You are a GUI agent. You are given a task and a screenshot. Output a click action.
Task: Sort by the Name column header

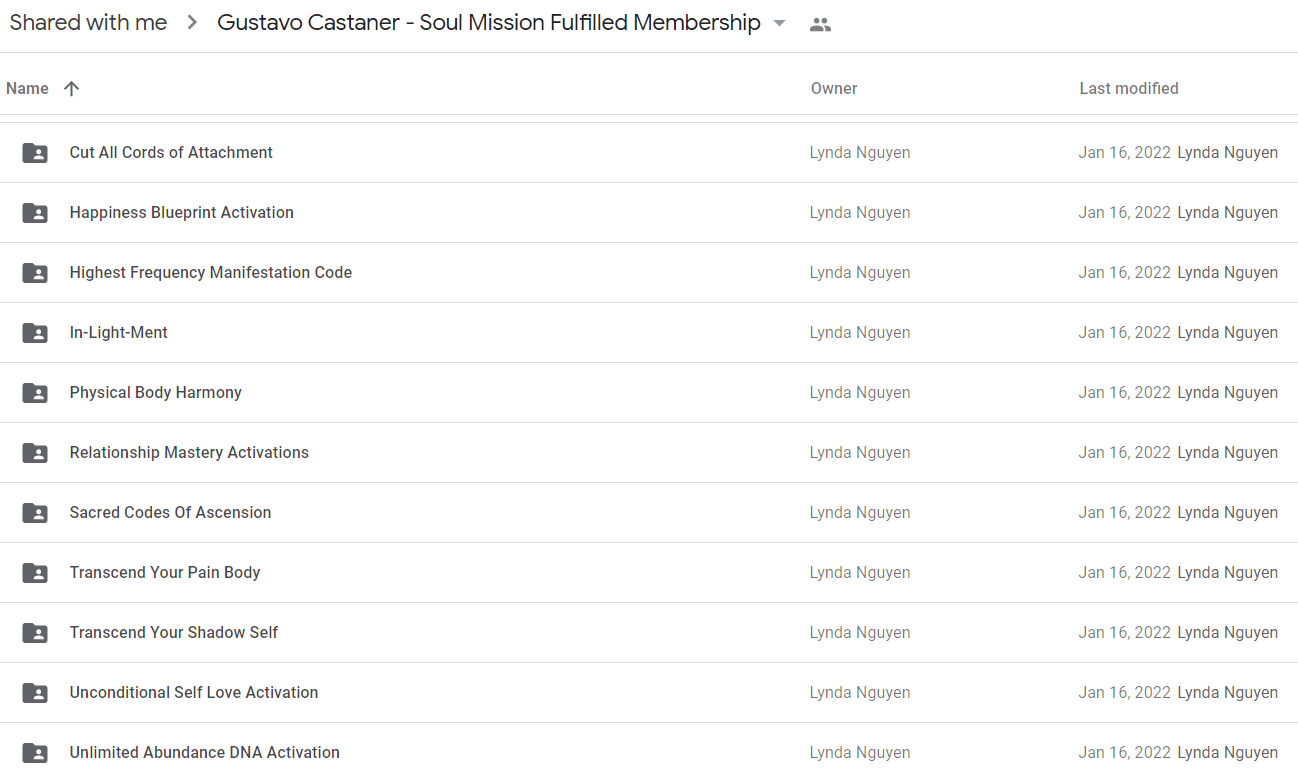point(27,88)
